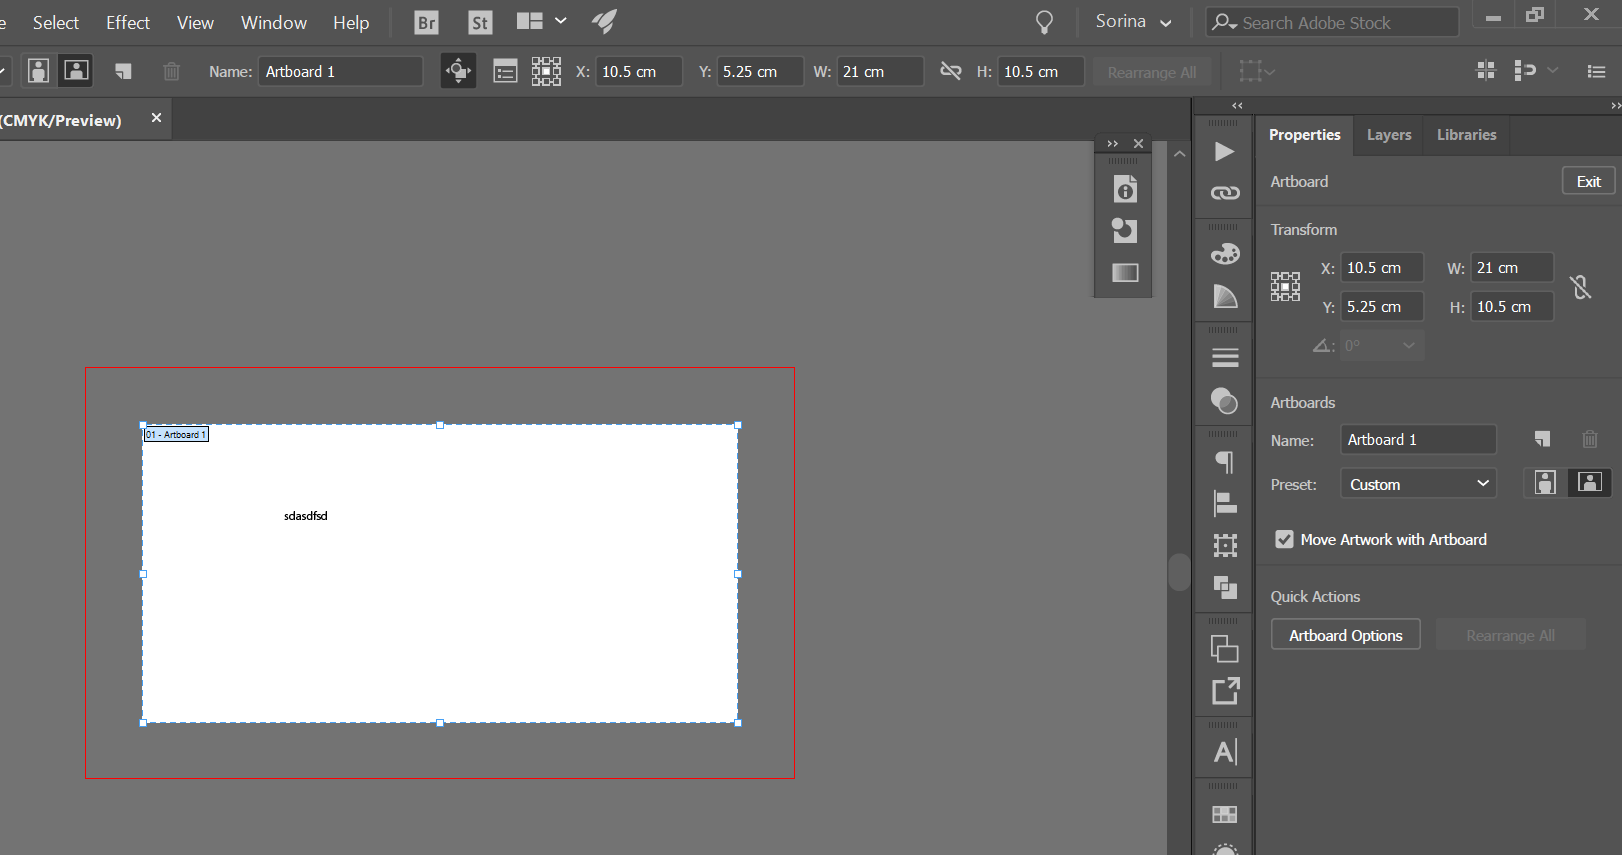Click New Artboard icon in Properties panel
The height and width of the screenshot is (855, 1622).
point(1542,439)
